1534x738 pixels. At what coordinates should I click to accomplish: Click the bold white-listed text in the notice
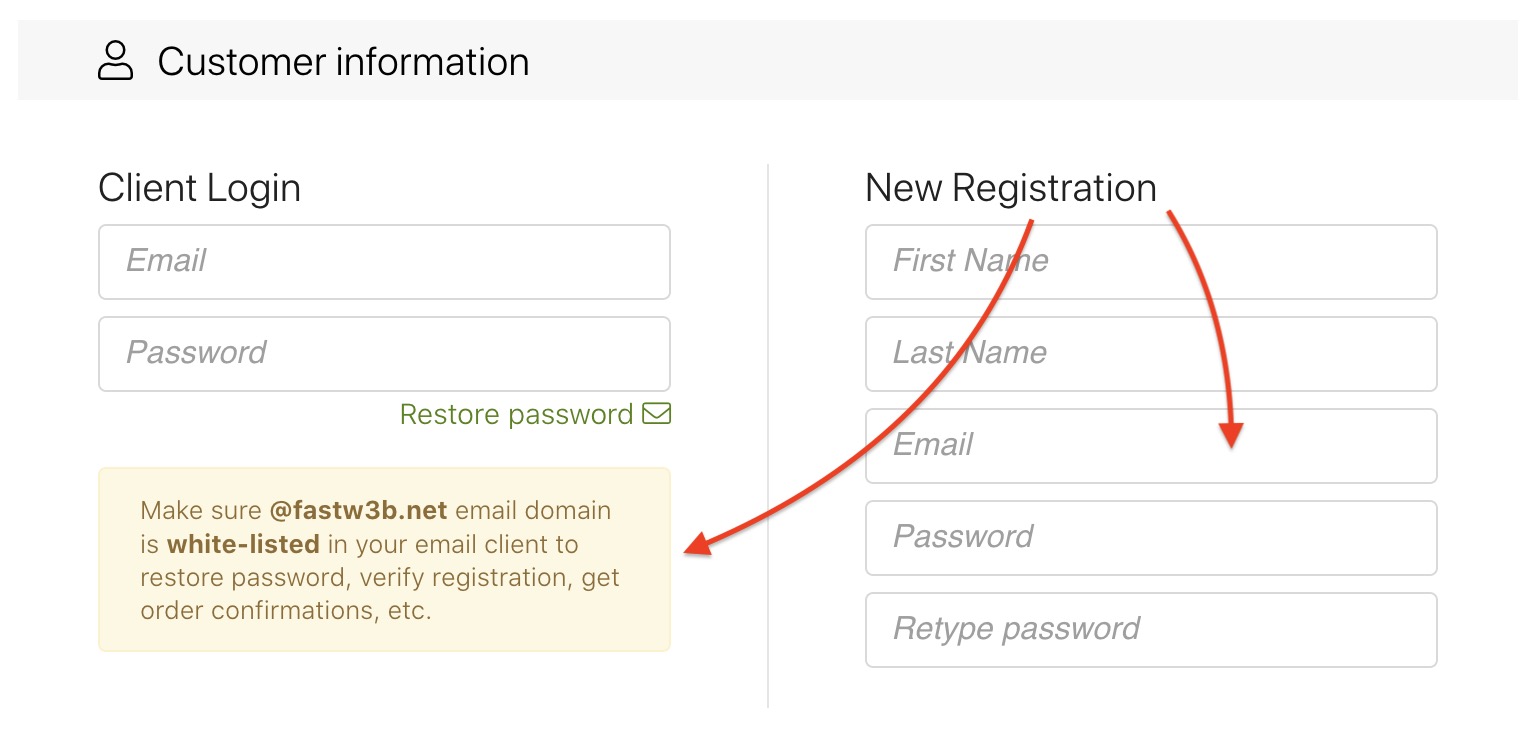pyautogui.click(x=243, y=545)
